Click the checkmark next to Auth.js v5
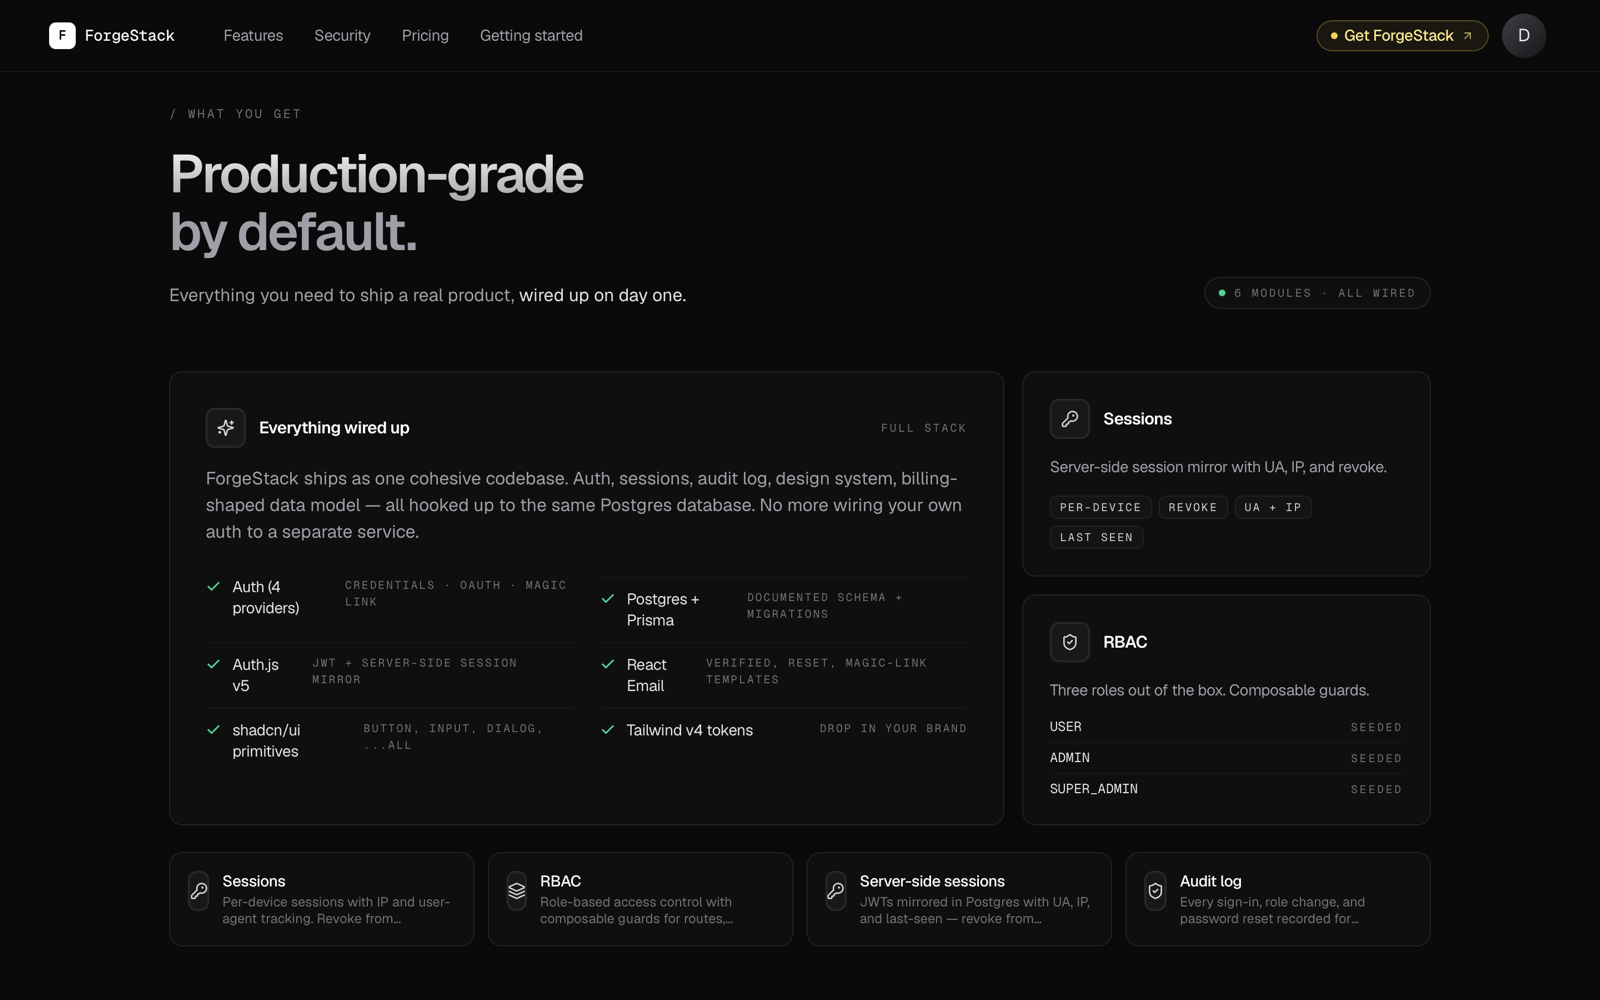The image size is (1600, 1000). pyautogui.click(x=213, y=664)
